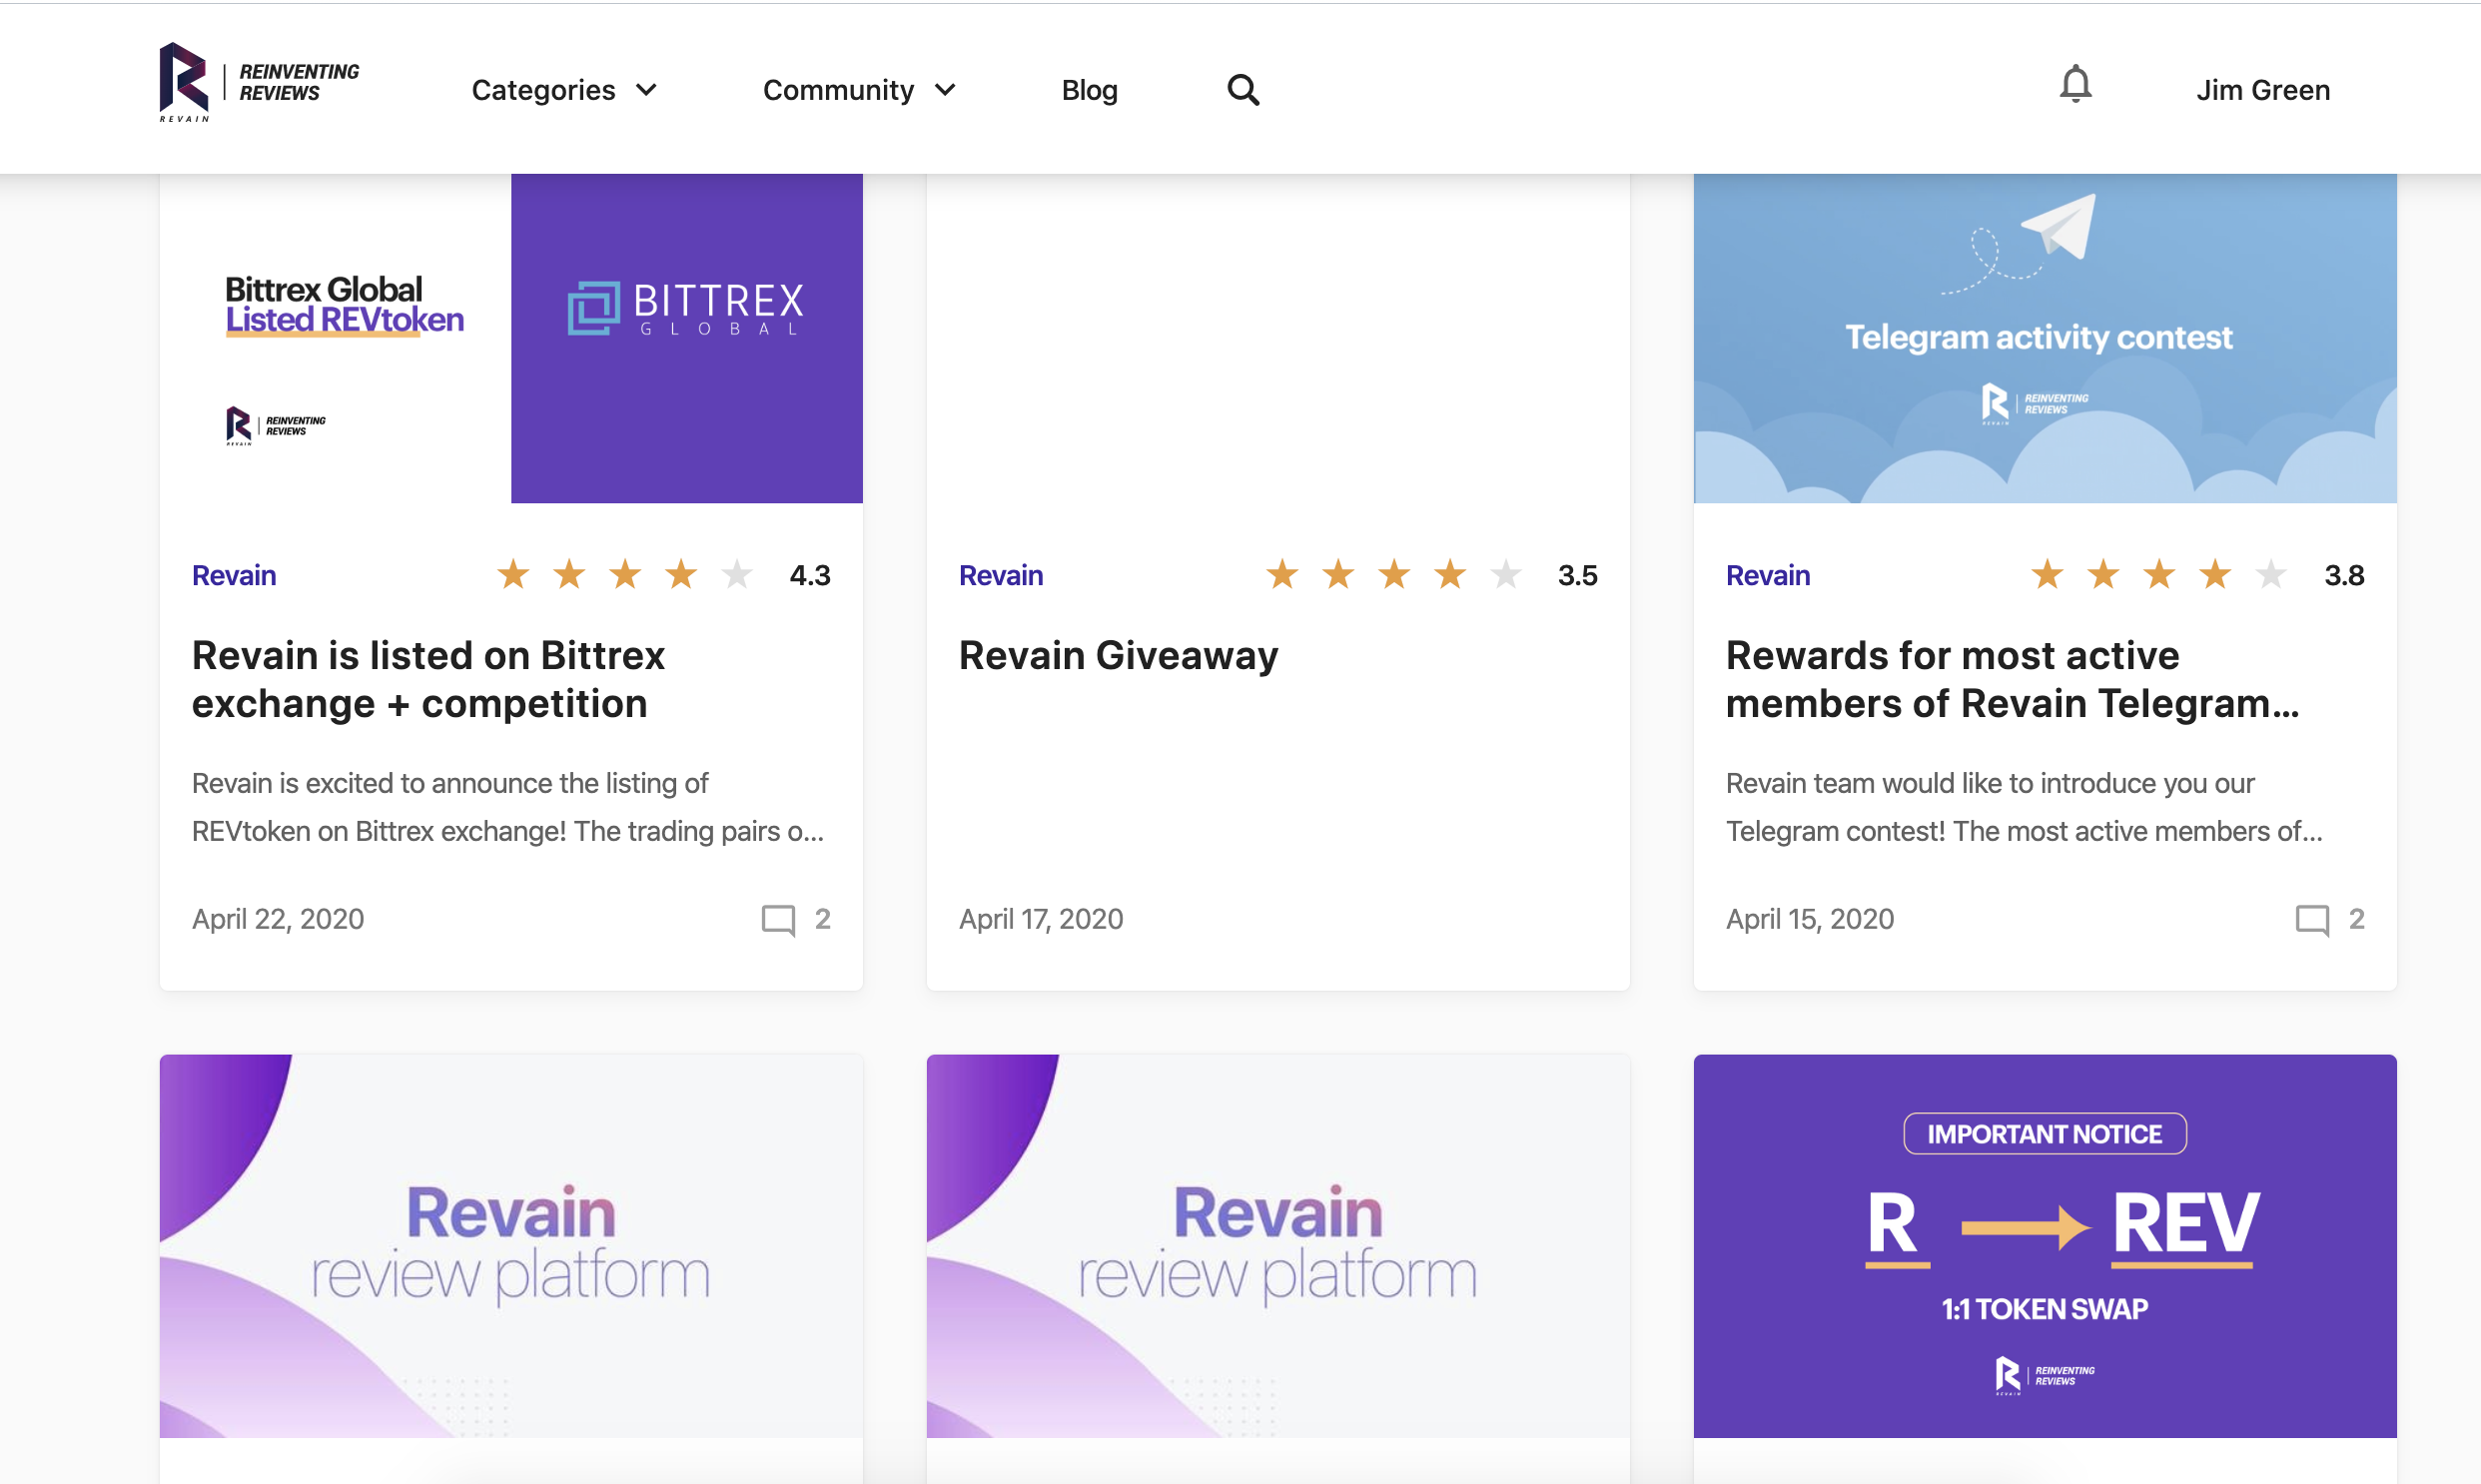Click the Bittrex Global cover image
Image resolution: width=2481 pixels, height=1484 pixels.
[x=510, y=338]
